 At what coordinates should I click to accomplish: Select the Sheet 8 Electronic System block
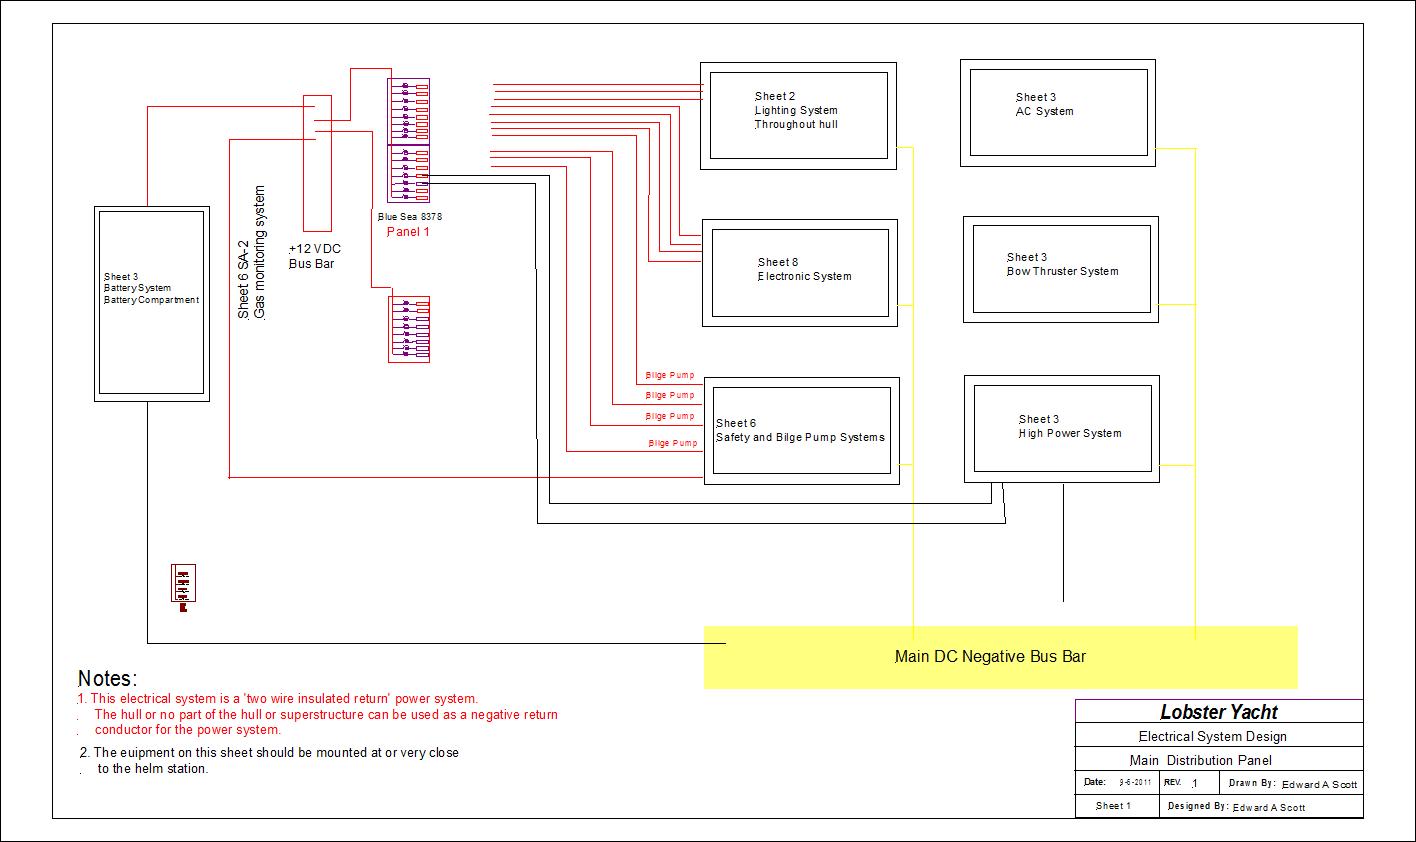pos(799,271)
